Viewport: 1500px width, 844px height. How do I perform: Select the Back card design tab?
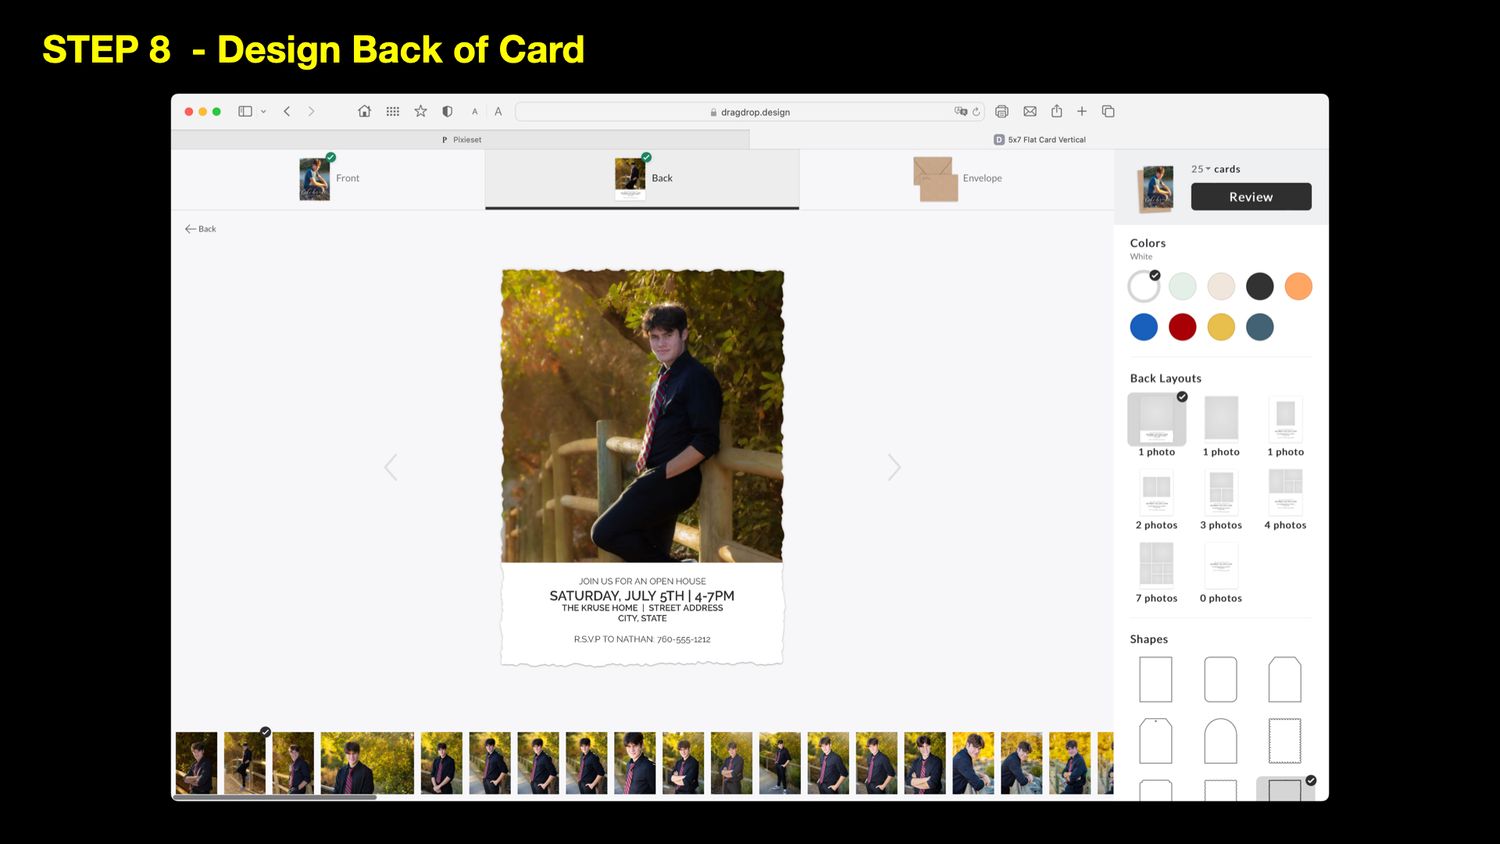[x=642, y=178]
